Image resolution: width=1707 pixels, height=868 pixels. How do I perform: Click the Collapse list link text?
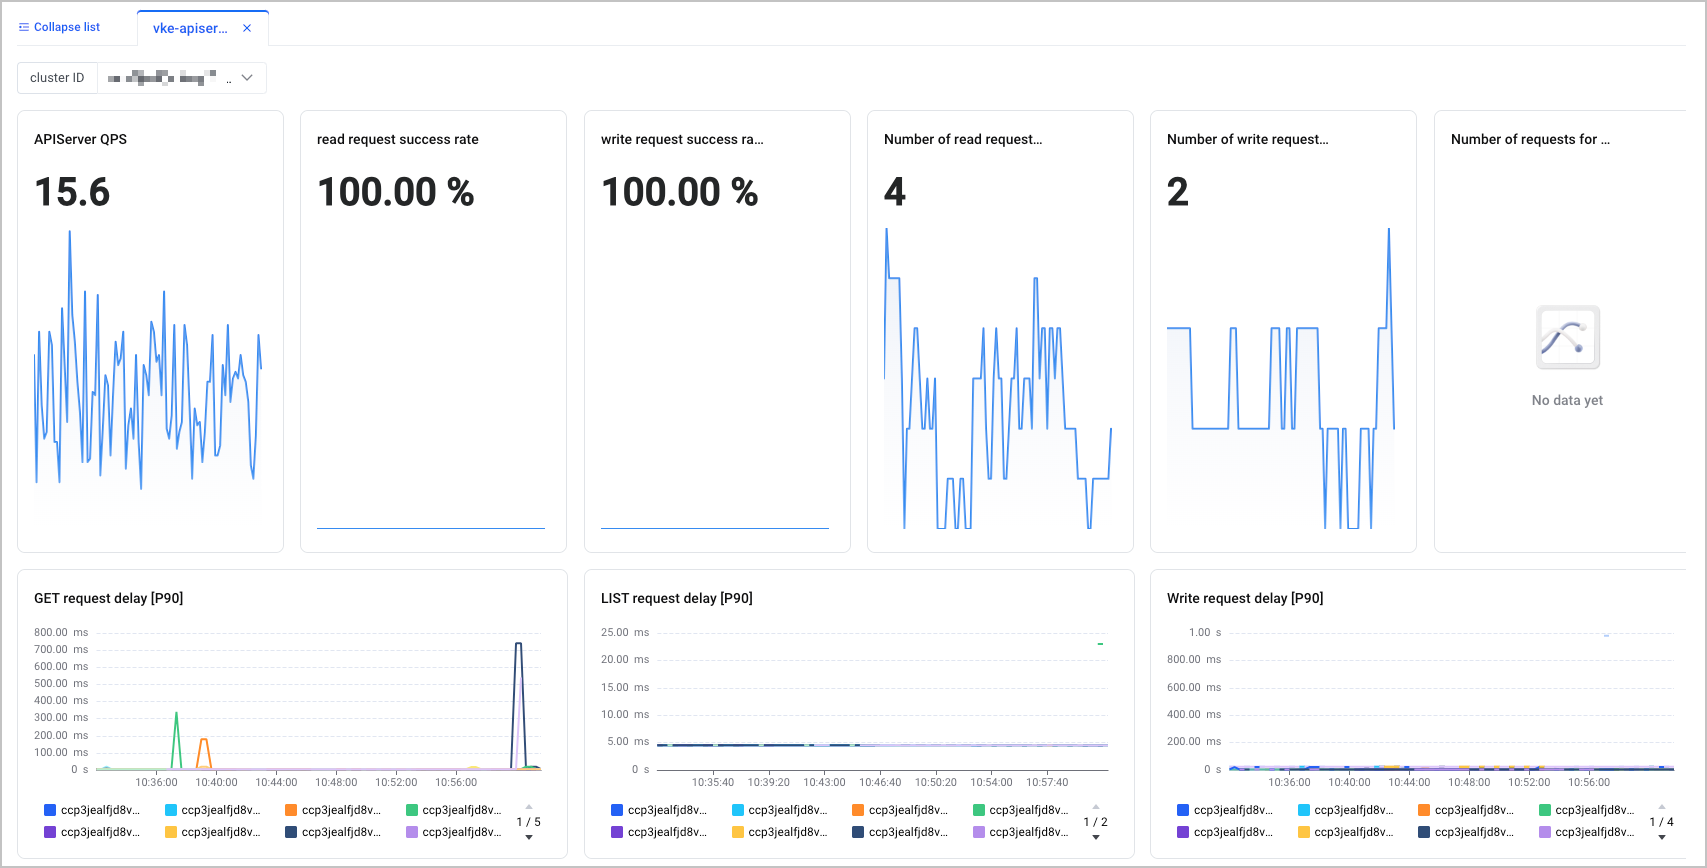[67, 27]
